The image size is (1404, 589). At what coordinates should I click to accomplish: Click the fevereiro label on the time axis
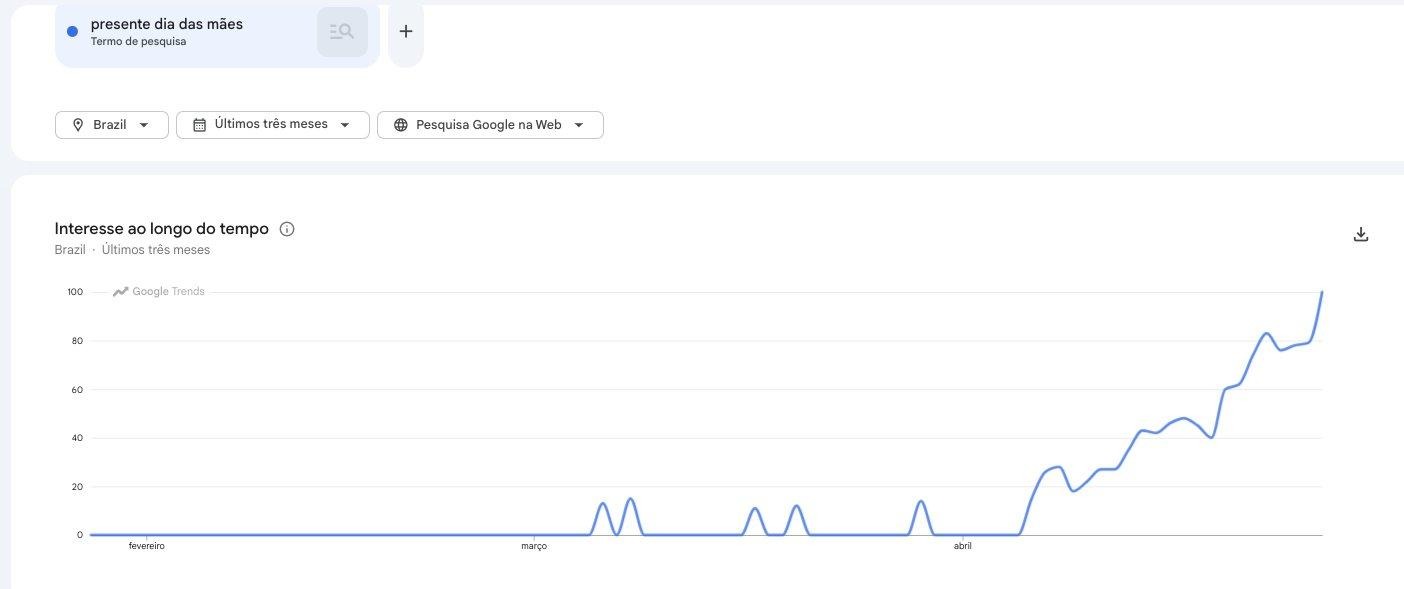tap(147, 546)
